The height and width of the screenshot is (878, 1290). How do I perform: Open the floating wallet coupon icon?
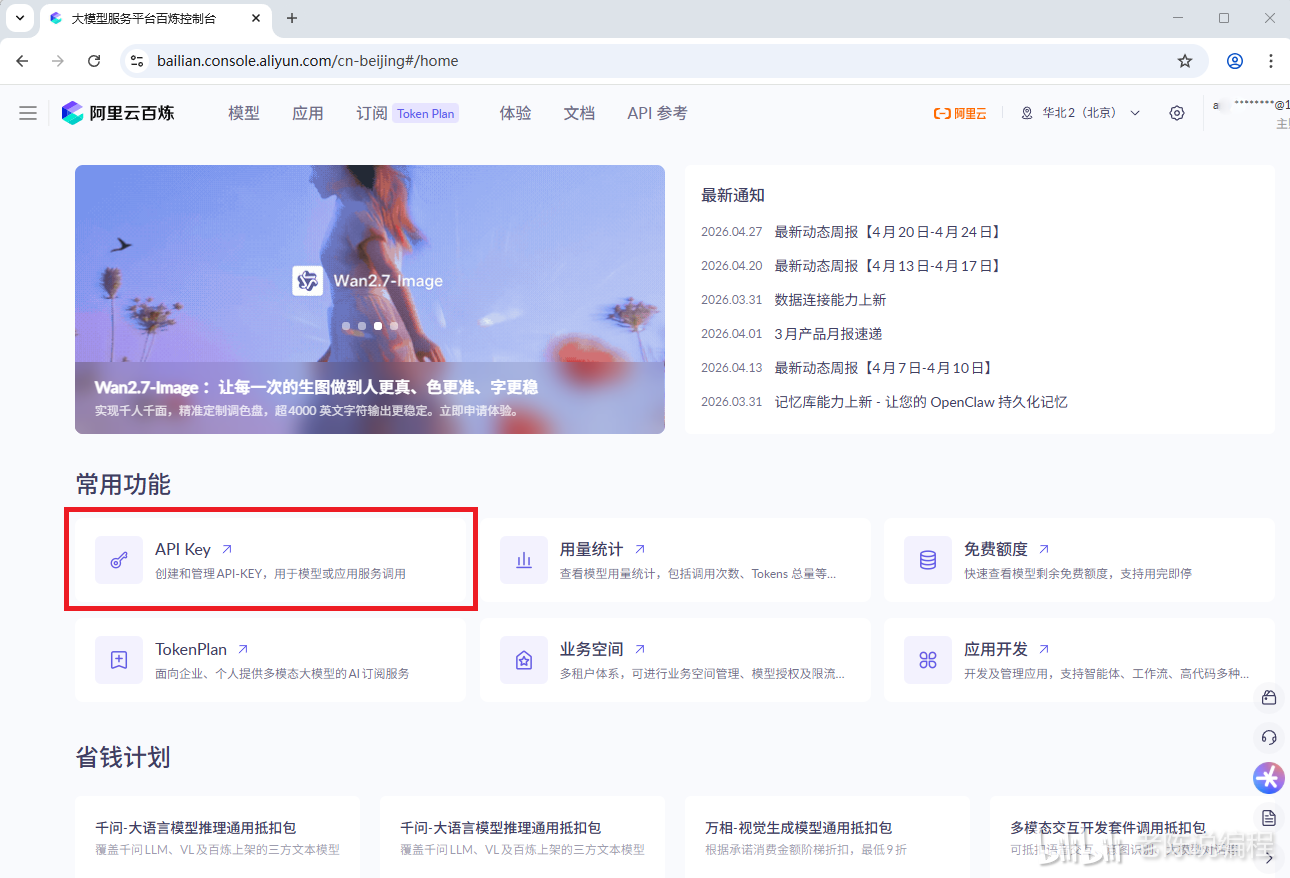(x=1269, y=697)
